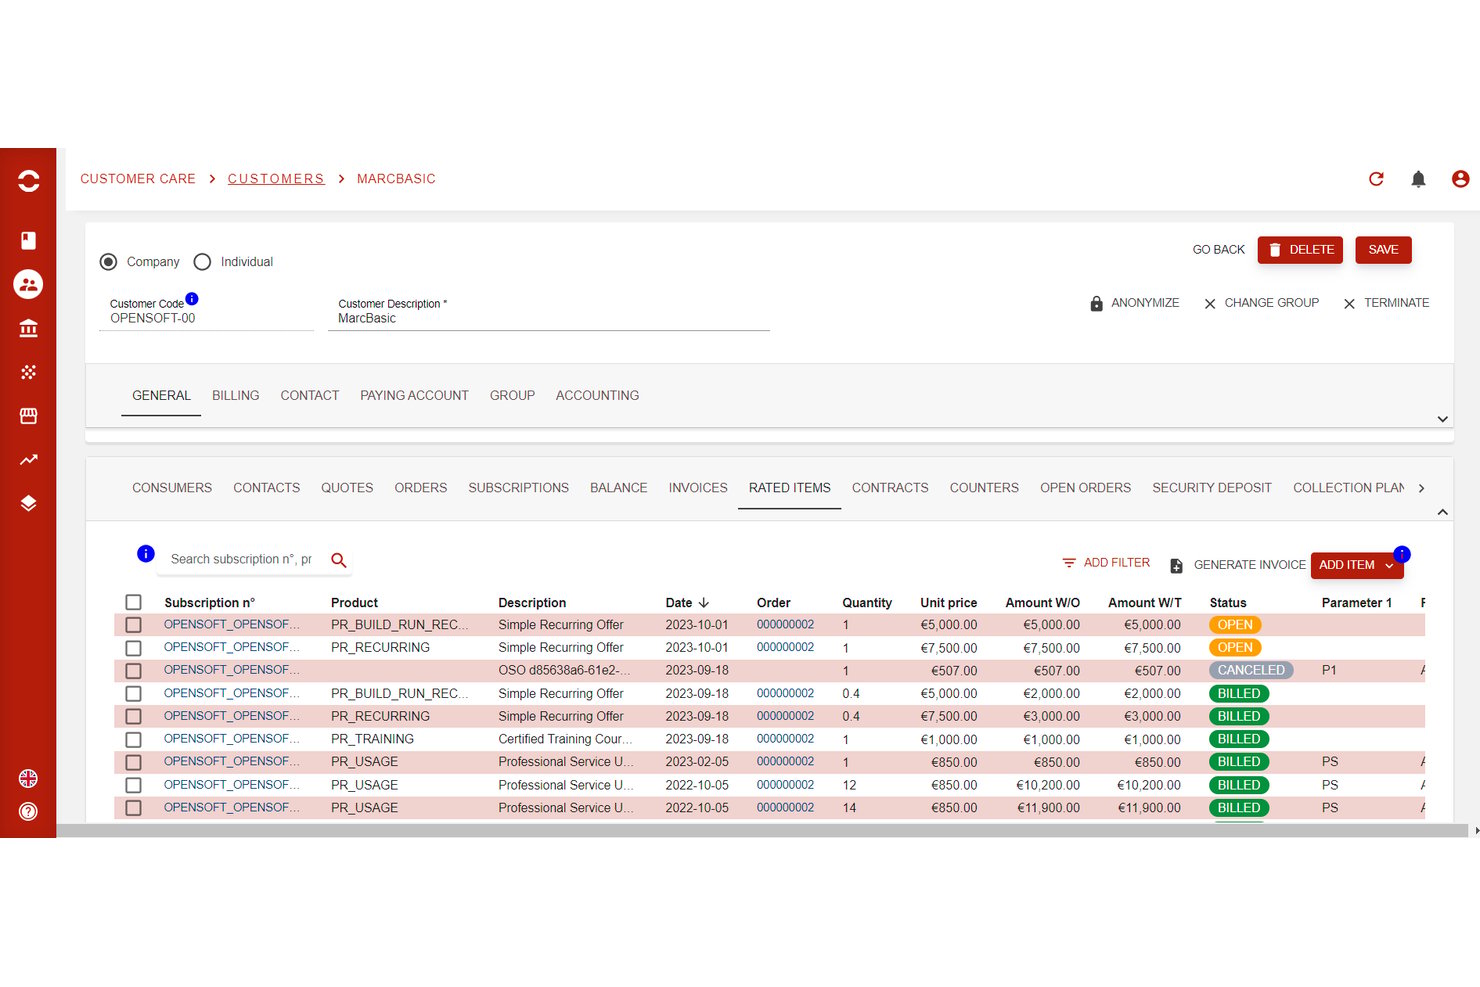Navigate to CUSTOMERS breadcrumb link
This screenshot has width=1480, height=987.
coord(276,179)
